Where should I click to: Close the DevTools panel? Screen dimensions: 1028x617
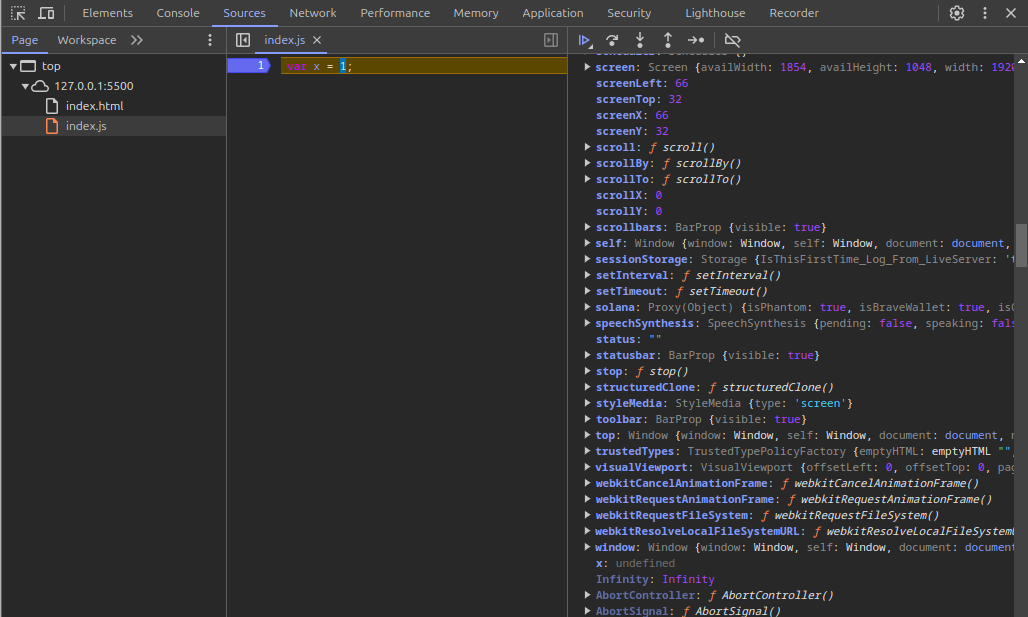coord(1011,13)
